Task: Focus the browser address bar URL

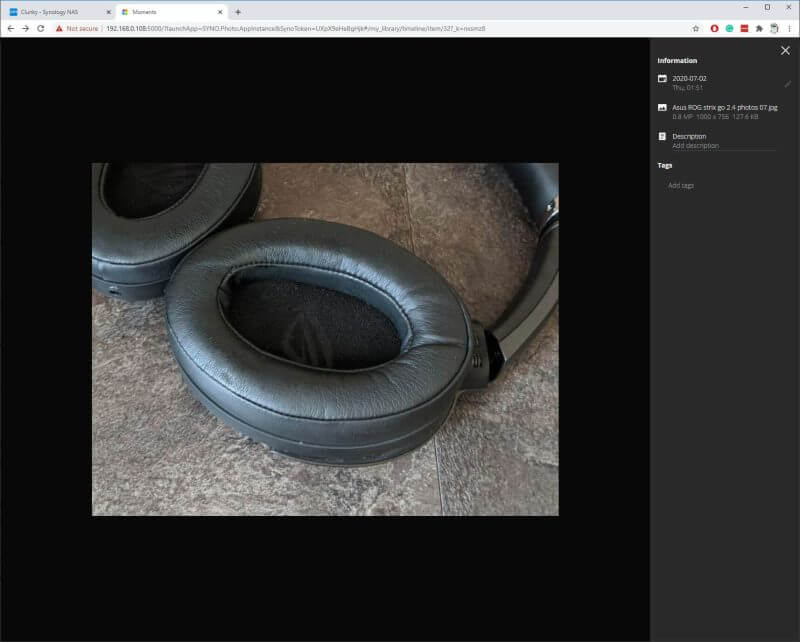Action: pyautogui.click(x=296, y=29)
